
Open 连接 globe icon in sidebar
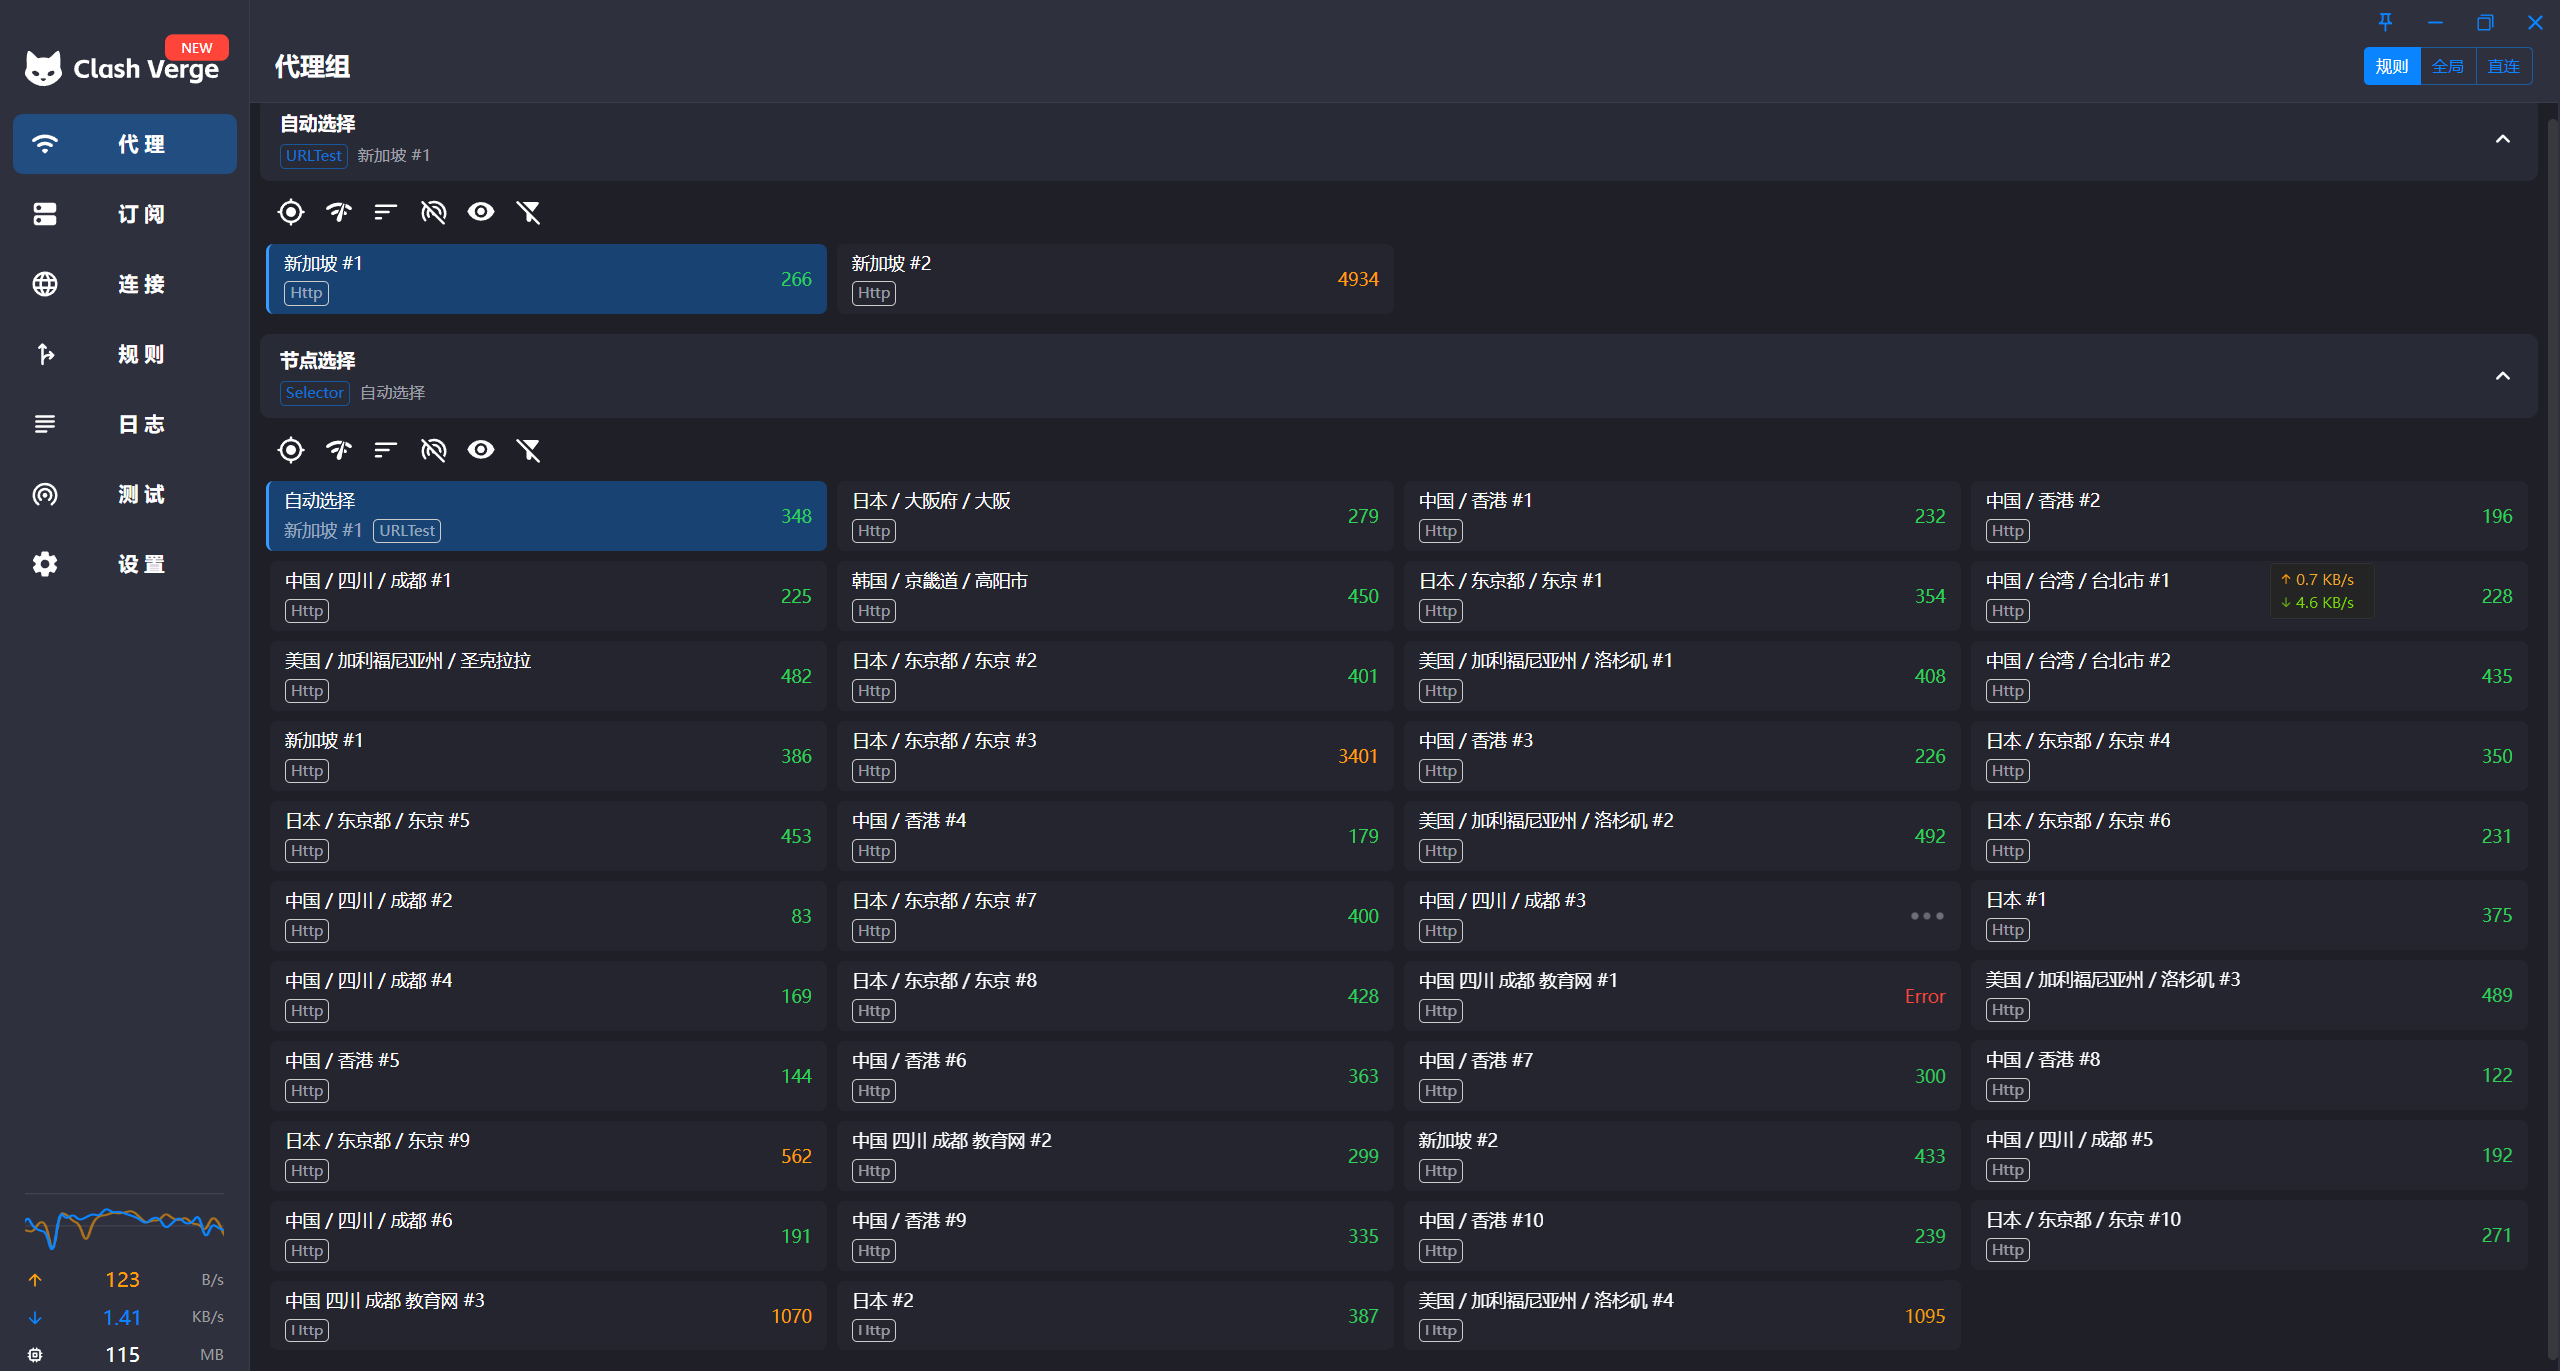tap(45, 284)
